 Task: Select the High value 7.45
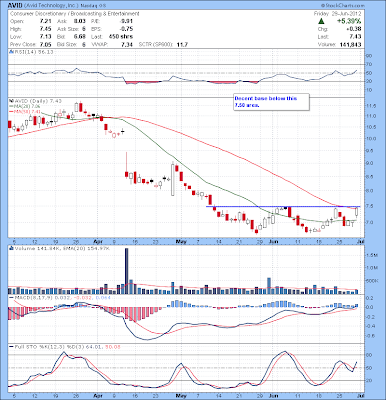(x=45, y=29)
